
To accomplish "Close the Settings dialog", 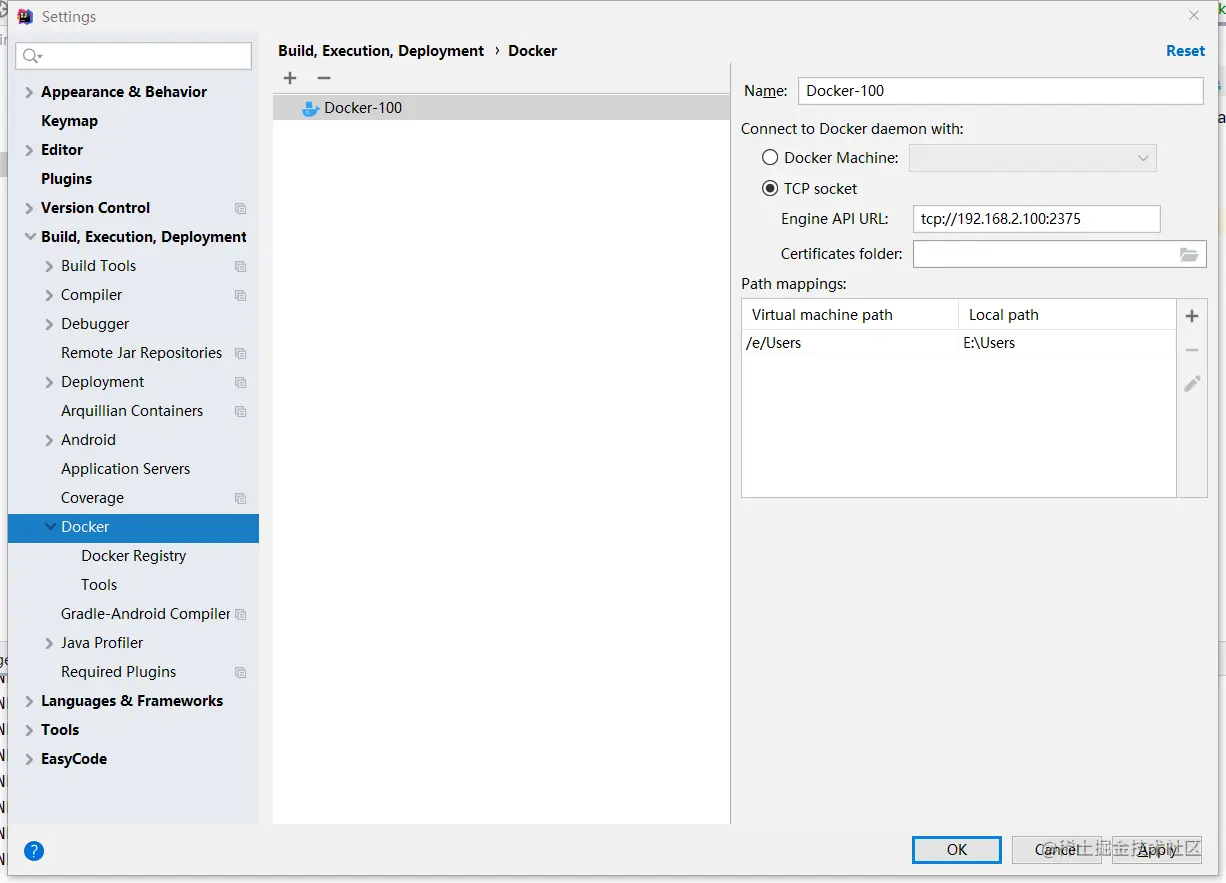I will (1194, 16).
